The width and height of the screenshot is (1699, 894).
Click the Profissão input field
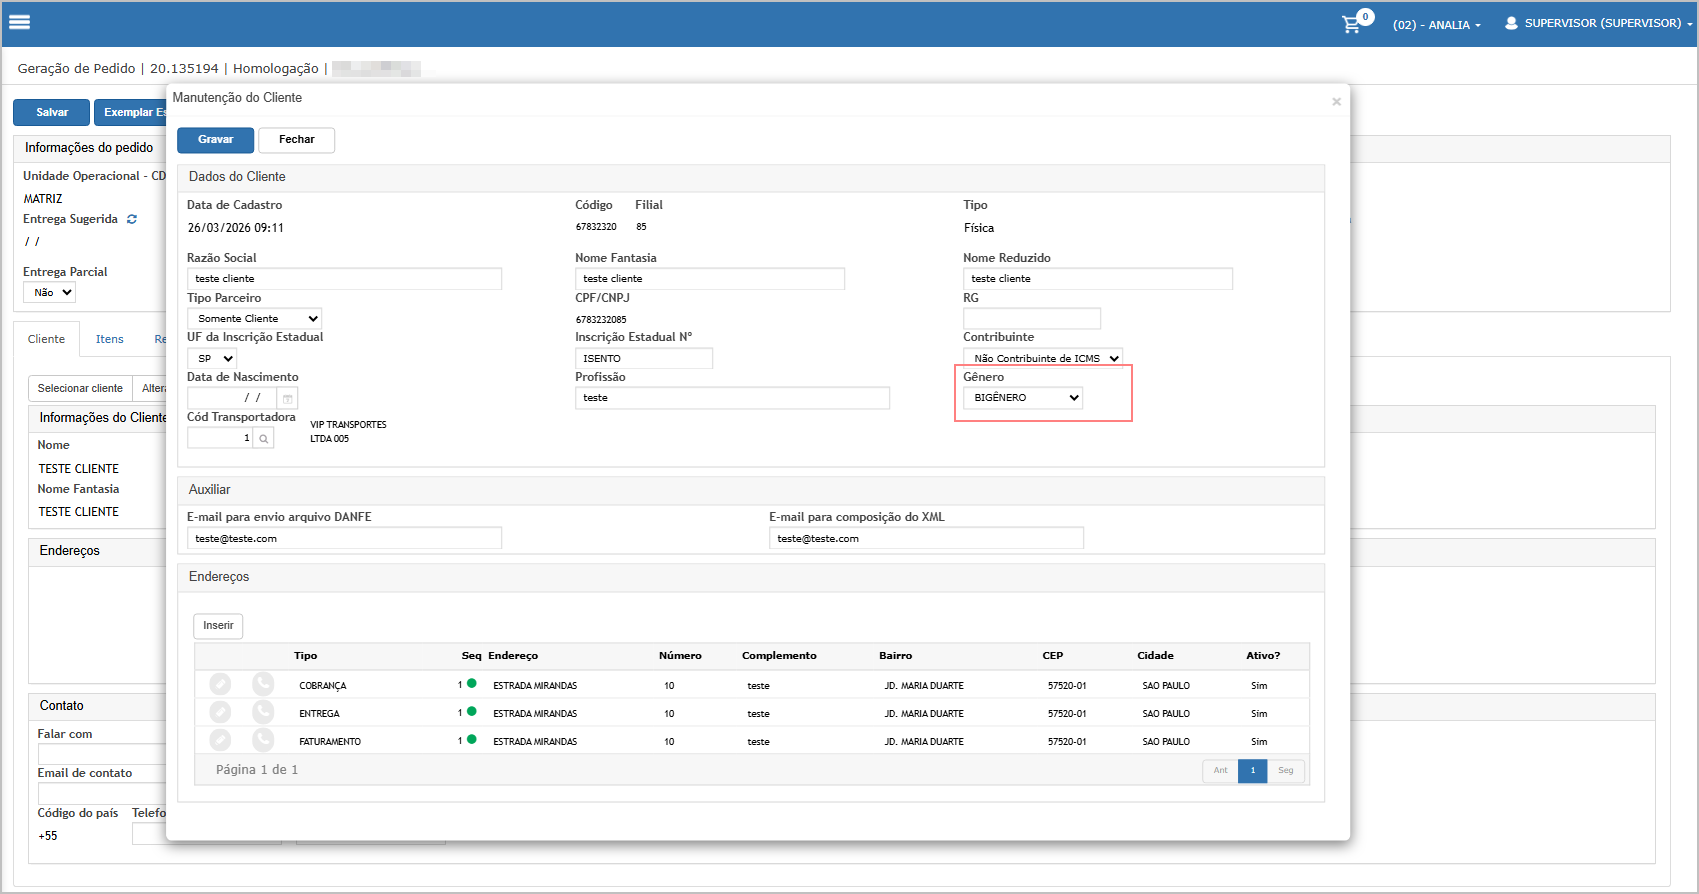pos(732,398)
